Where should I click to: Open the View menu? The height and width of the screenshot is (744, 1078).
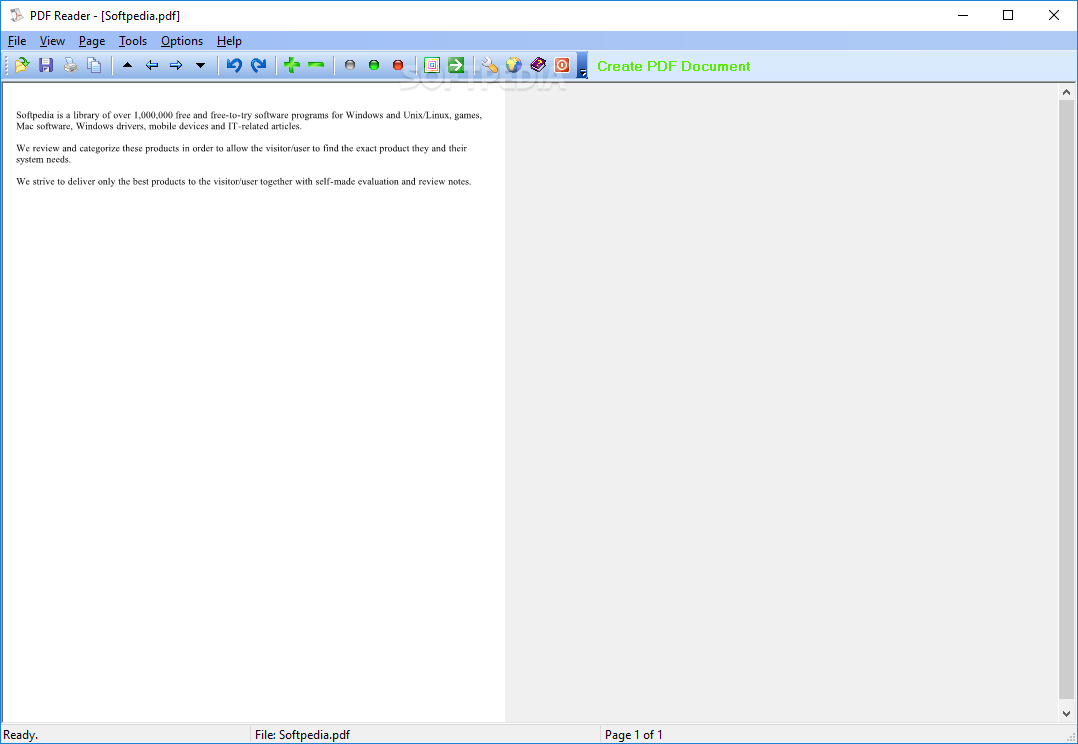tap(52, 41)
